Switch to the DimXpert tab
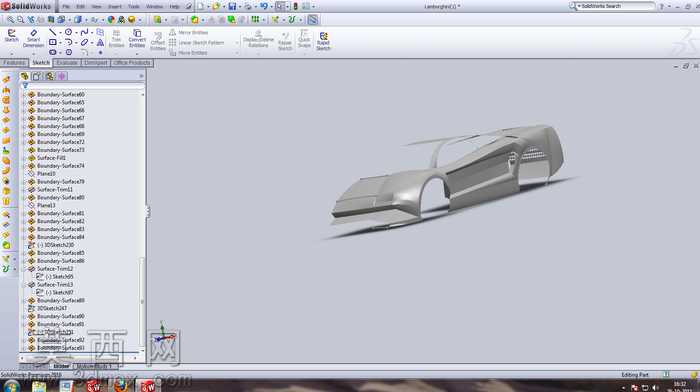The height and width of the screenshot is (392, 700). click(96, 63)
